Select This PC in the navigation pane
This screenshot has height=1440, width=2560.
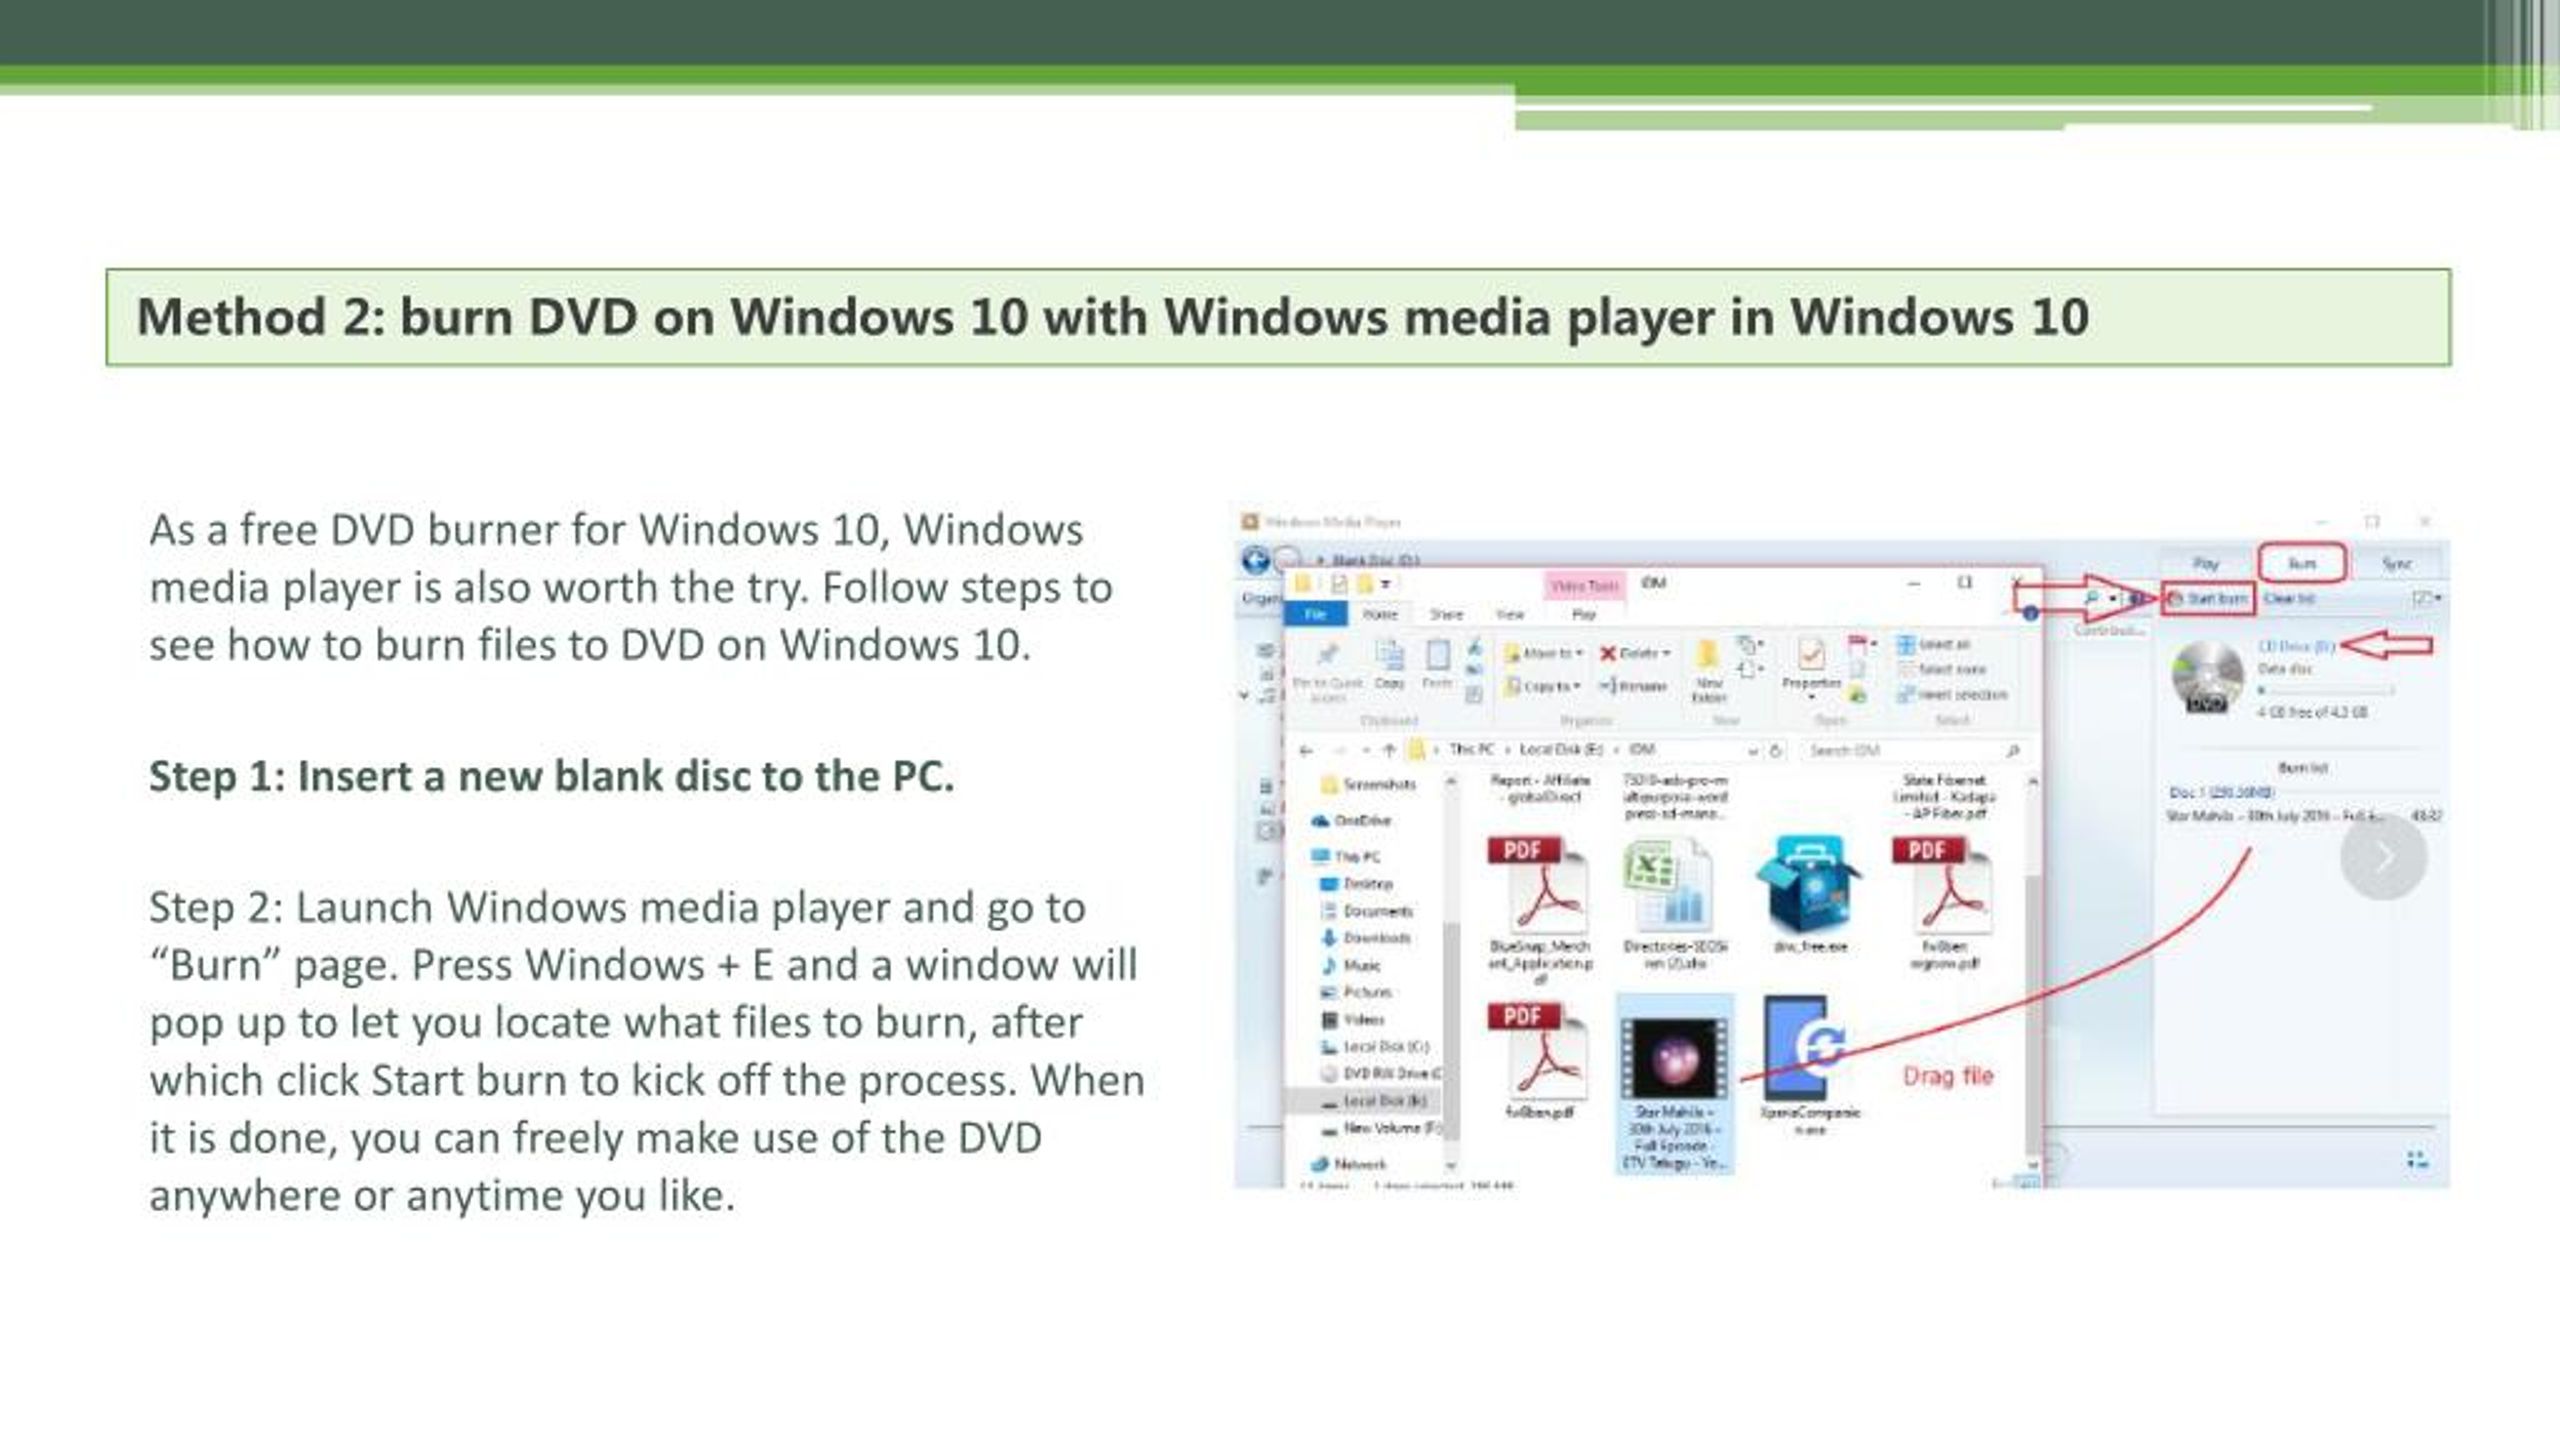coord(1346,857)
